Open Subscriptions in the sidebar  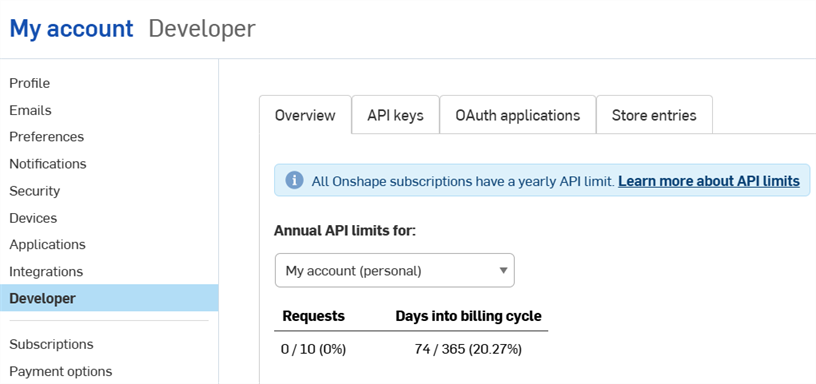pos(52,344)
